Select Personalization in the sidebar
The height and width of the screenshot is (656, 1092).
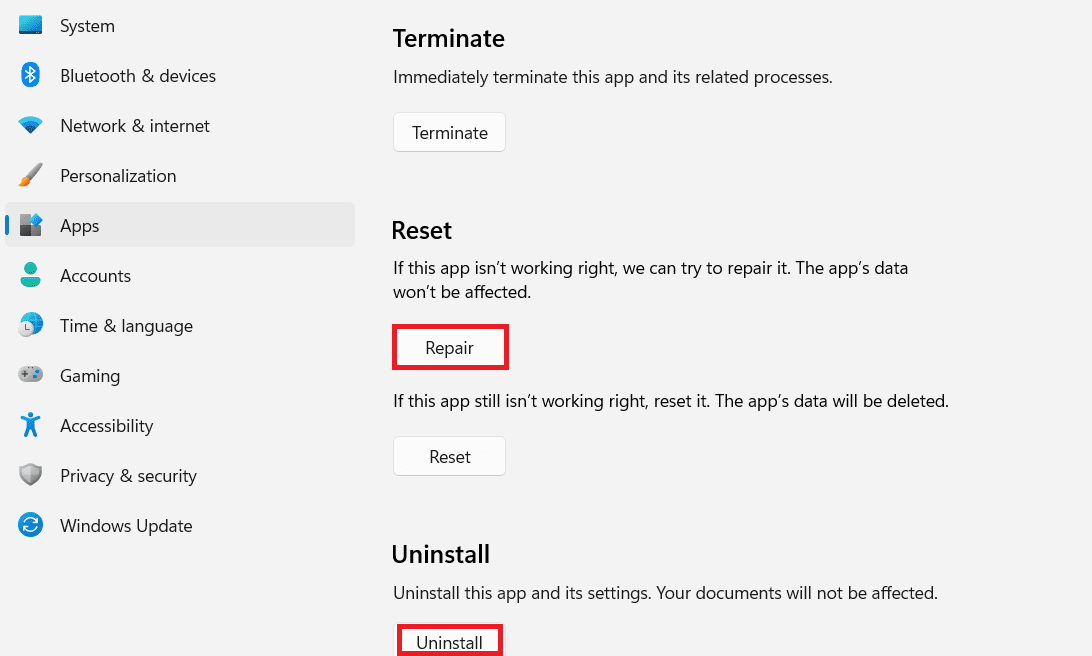(118, 175)
